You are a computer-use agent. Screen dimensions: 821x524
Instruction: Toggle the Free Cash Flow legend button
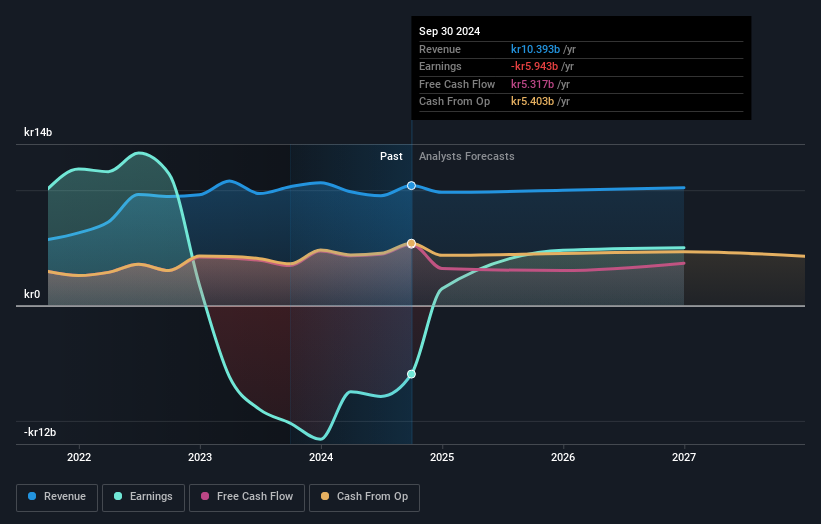pos(247,497)
